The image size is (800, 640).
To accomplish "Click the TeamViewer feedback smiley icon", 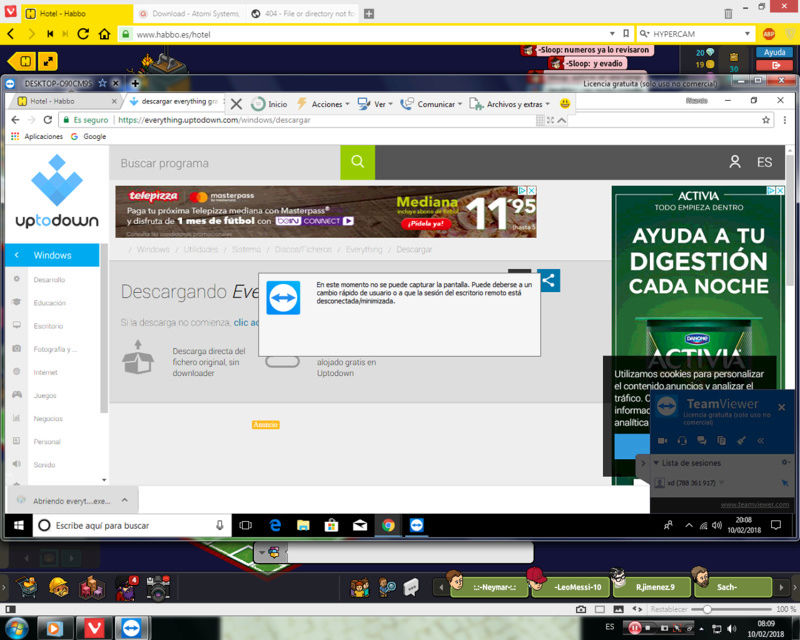I will (x=565, y=104).
